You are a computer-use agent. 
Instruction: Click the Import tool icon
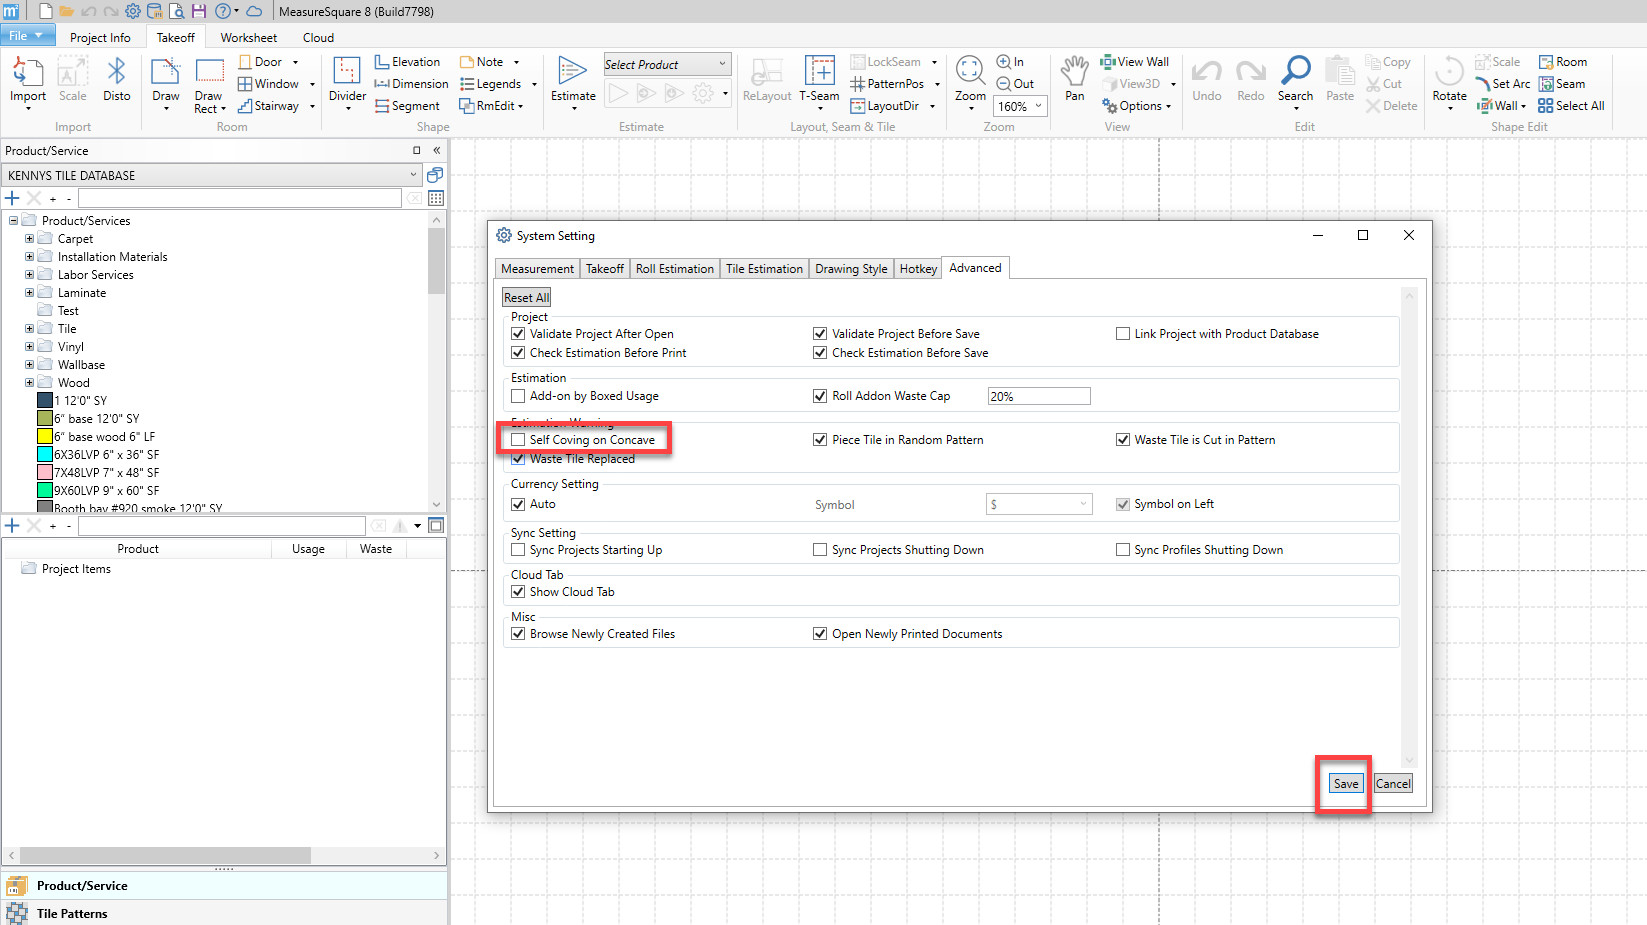point(27,80)
